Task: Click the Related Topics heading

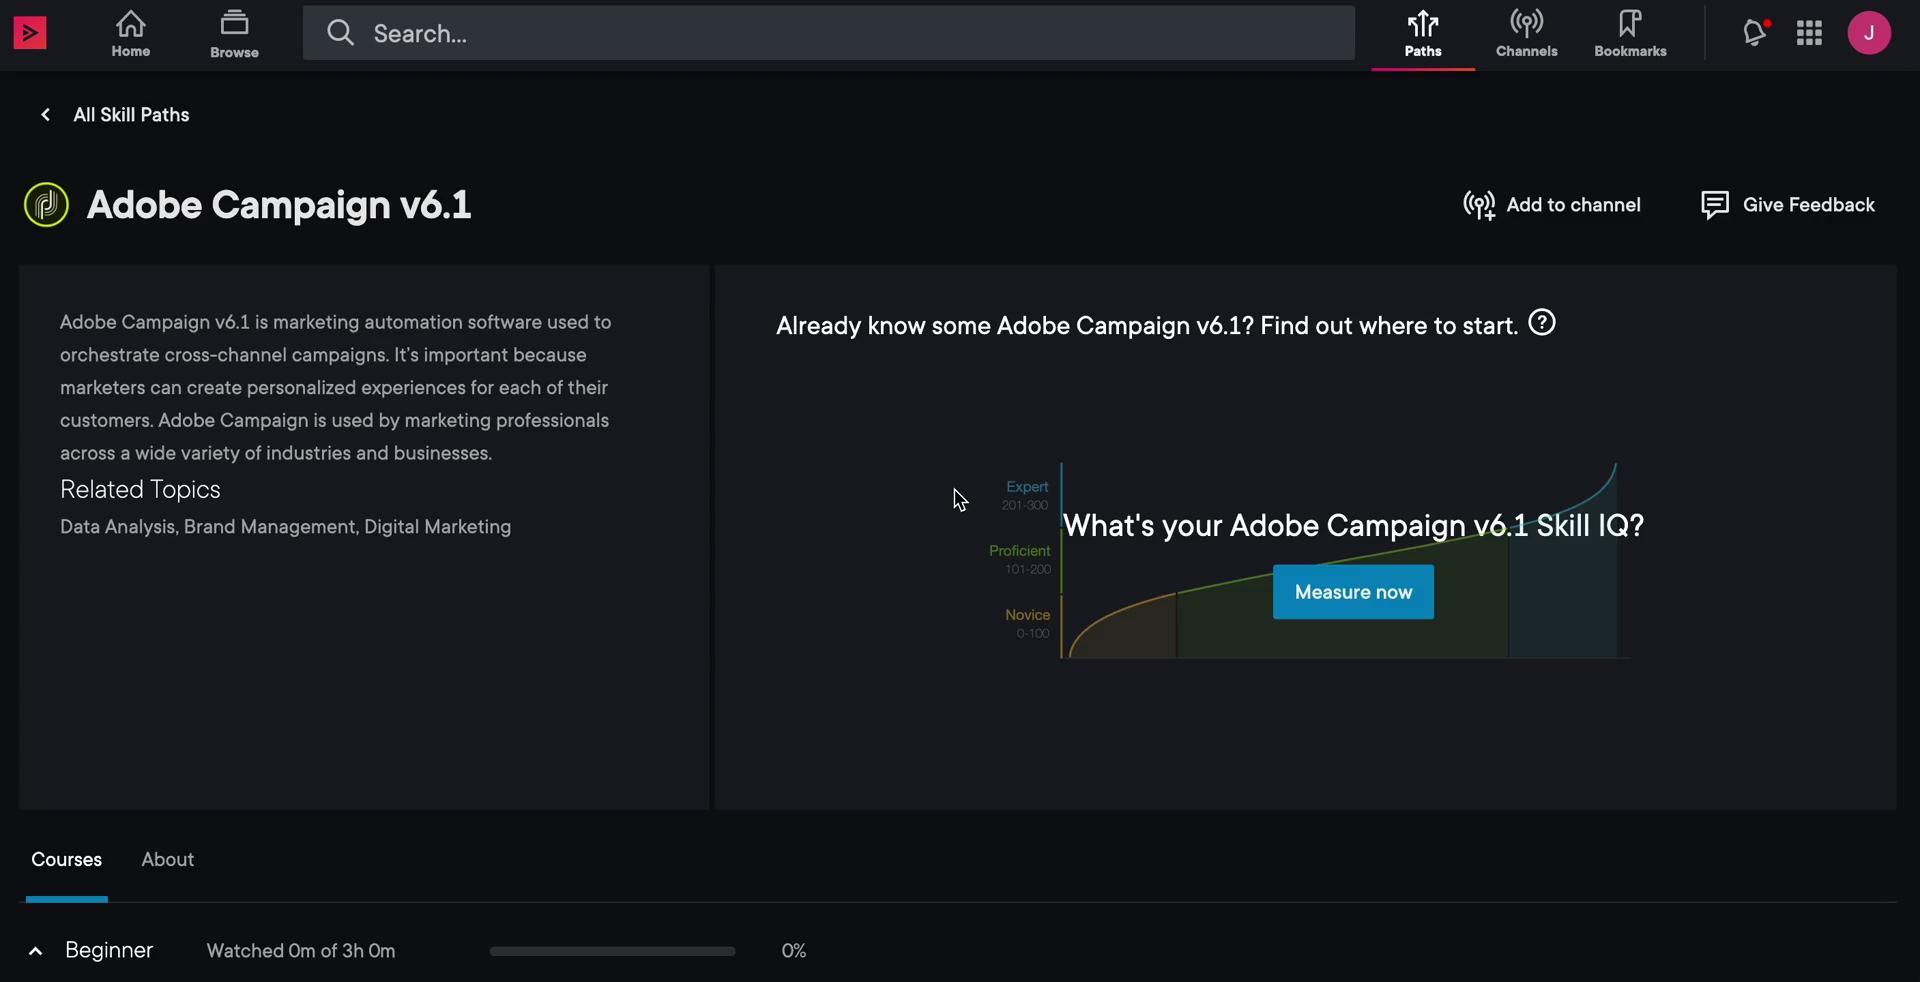Action: point(140,489)
